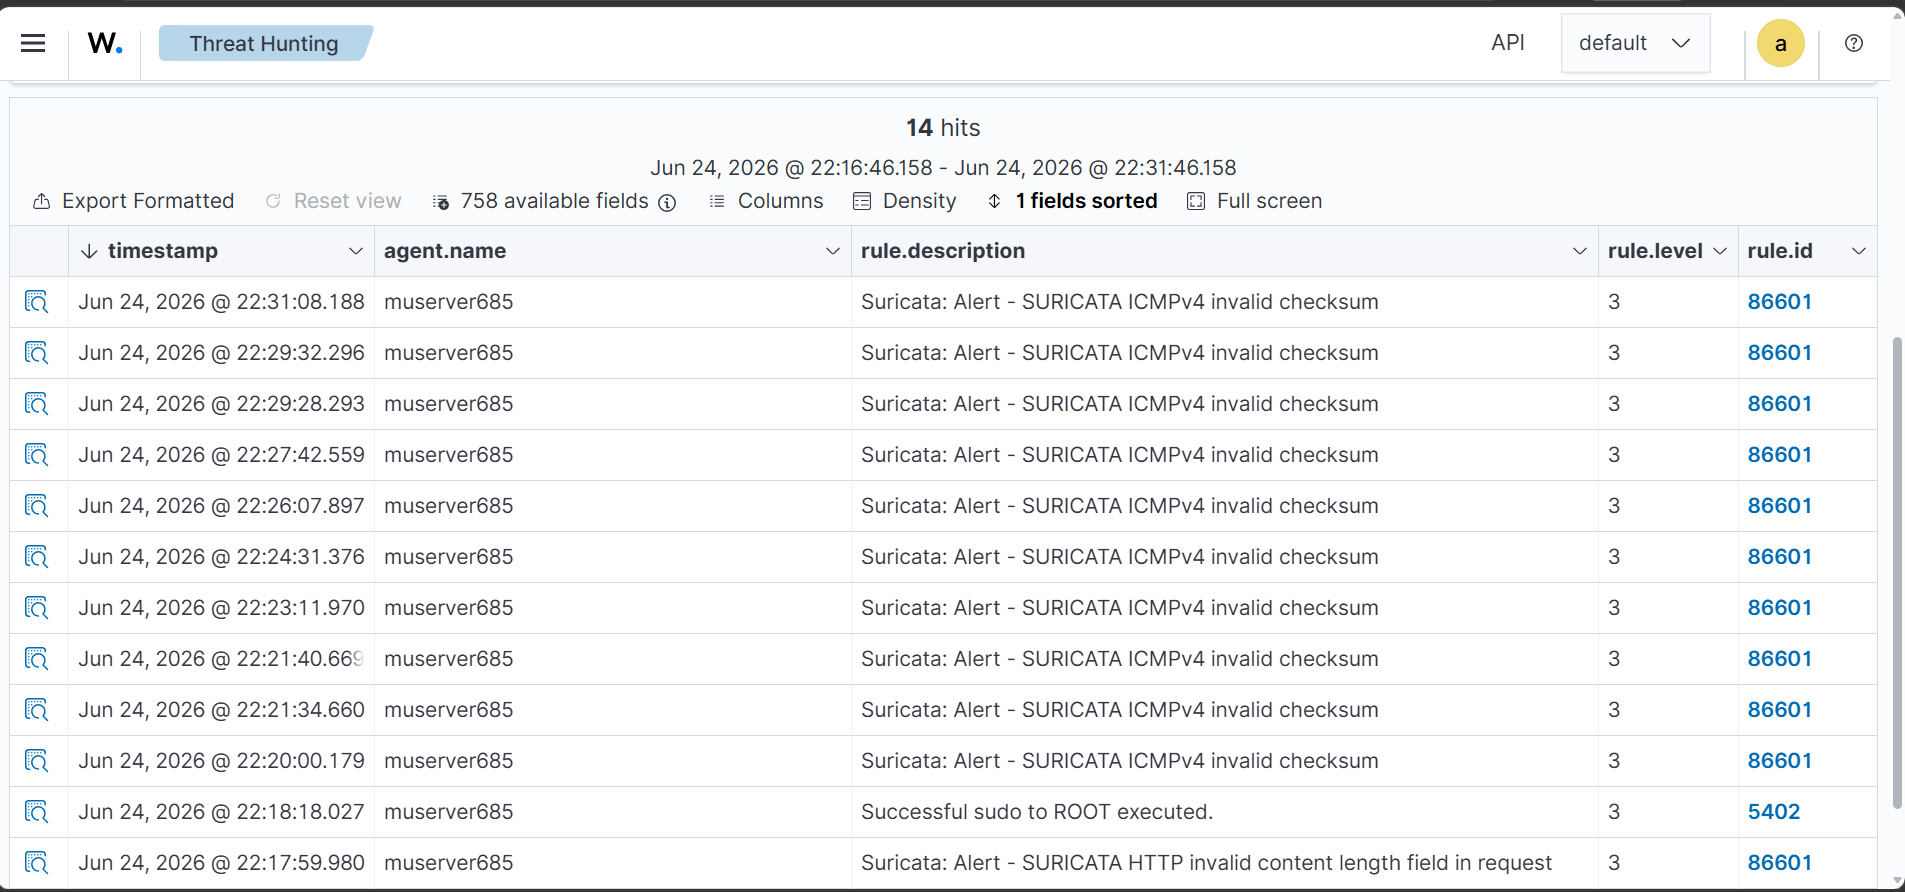Click Export Formatted button
Image resolution: width=1905 pixels, height=892 pixels.
134,201
